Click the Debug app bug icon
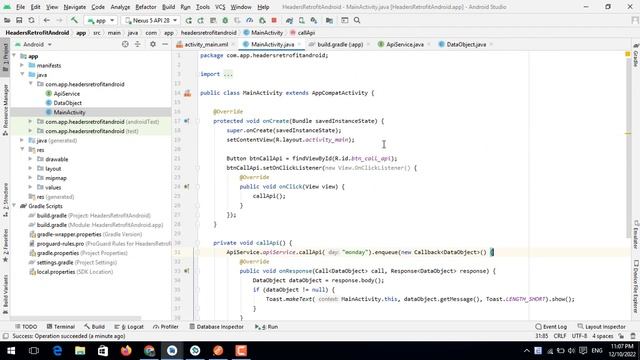640x360 pixels. (225, 20)
